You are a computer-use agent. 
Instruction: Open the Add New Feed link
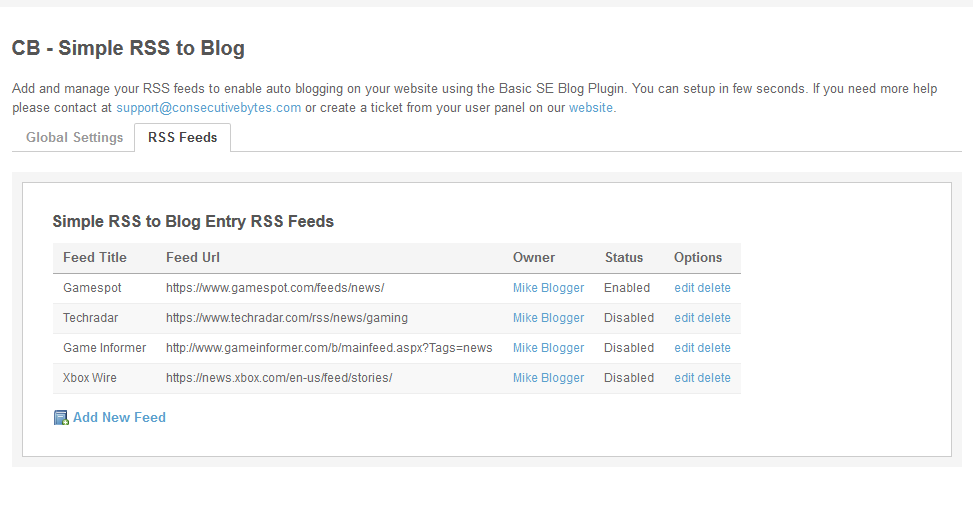pyautogui.click(x=119, y=418)
